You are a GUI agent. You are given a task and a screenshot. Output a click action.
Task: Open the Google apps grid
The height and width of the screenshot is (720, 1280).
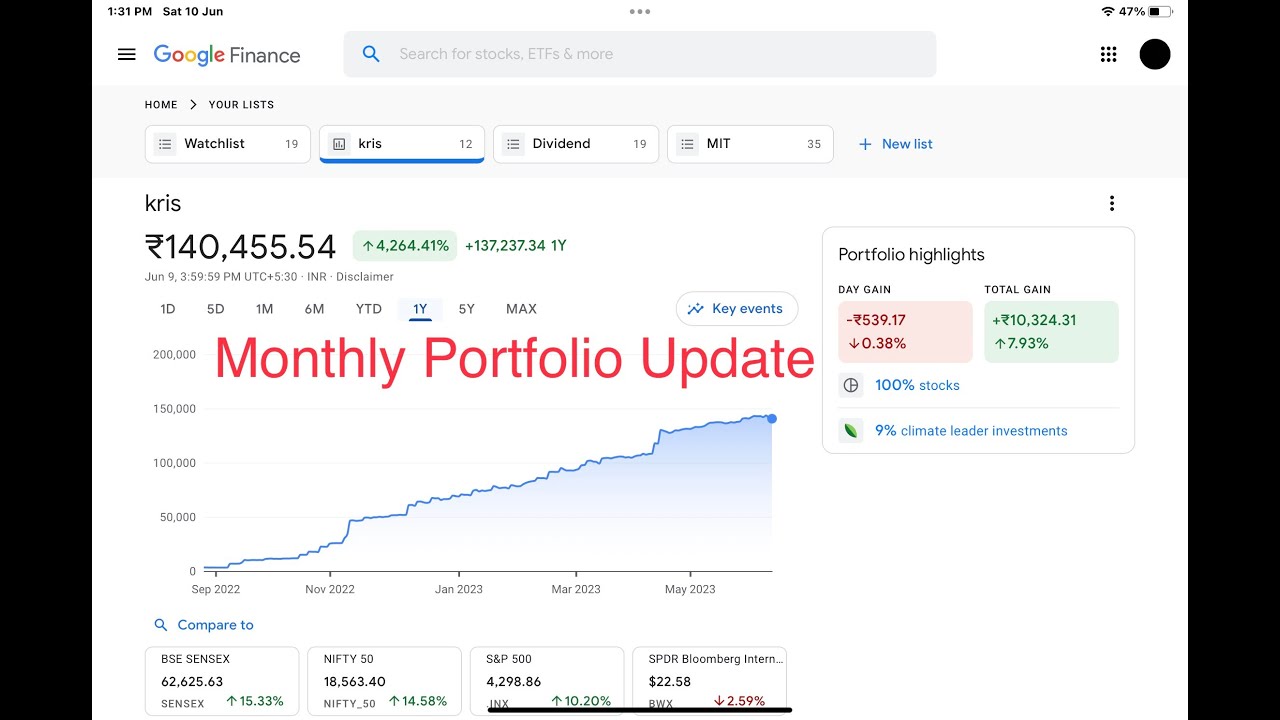[x=1108, y=54]
